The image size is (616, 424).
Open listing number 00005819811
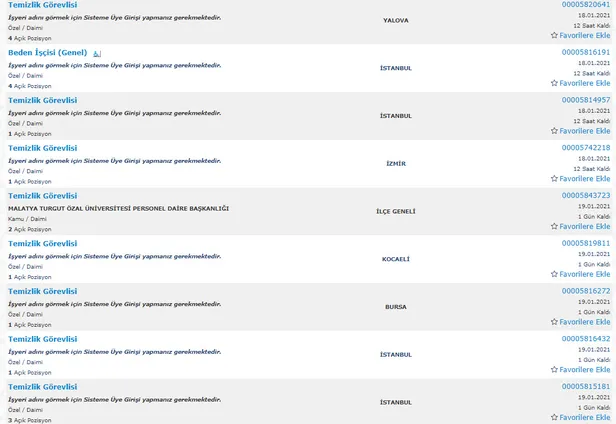point(585,243)
